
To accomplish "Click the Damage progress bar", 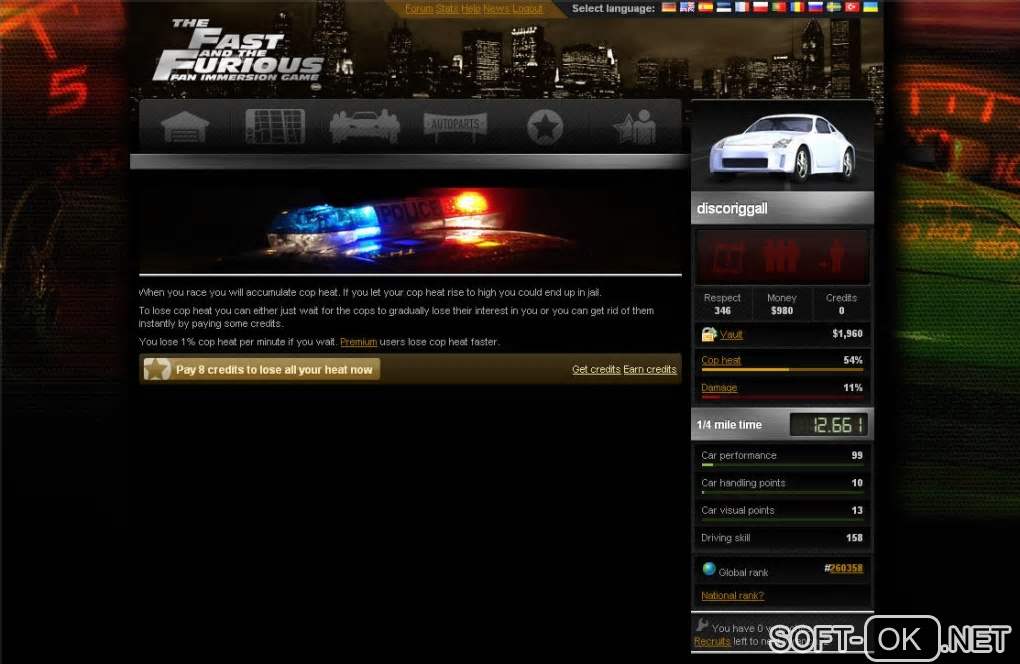I will [x=782, y=397].
